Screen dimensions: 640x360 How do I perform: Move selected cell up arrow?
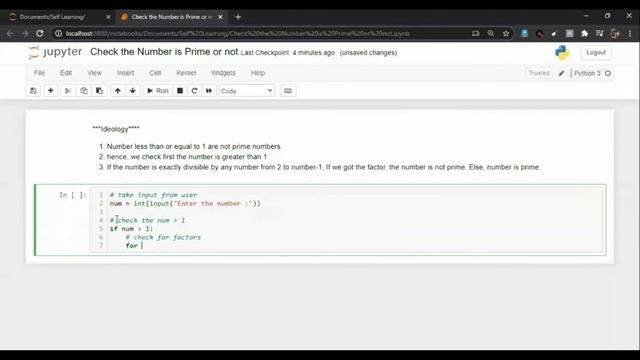118,91
